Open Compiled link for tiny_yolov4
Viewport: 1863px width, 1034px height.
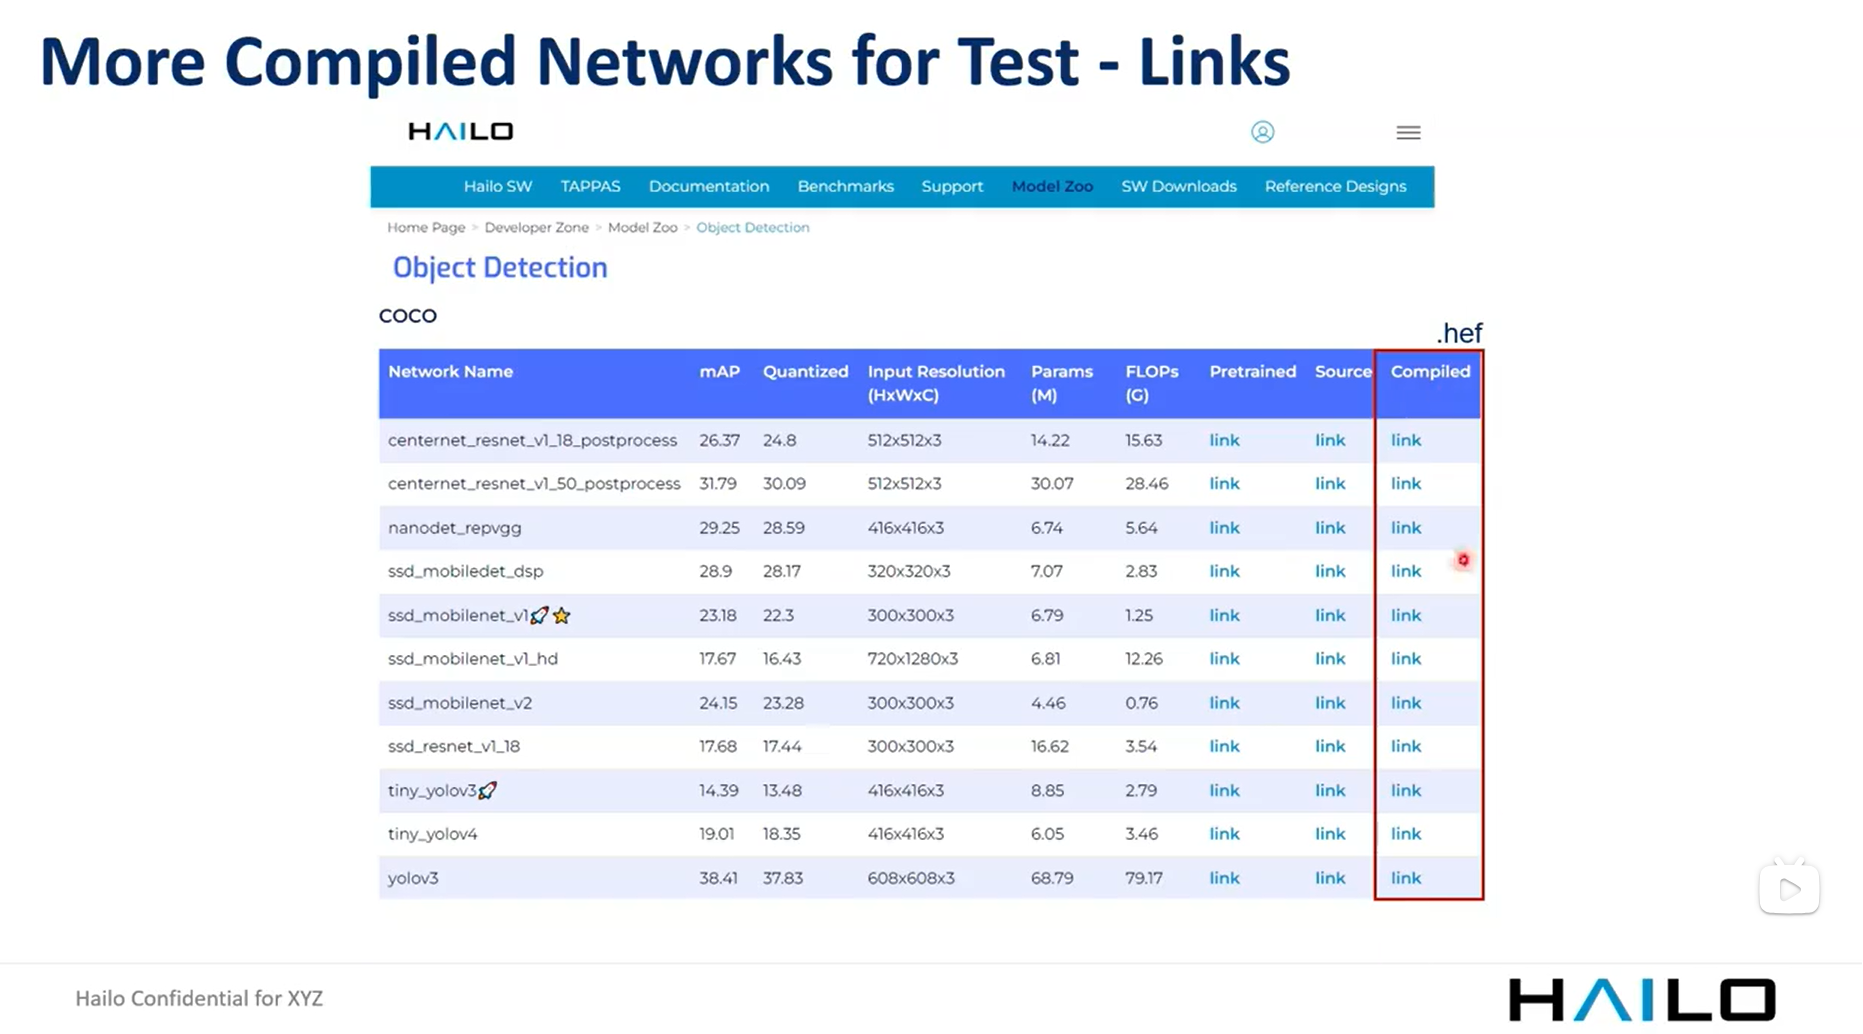coord(1405,833)
